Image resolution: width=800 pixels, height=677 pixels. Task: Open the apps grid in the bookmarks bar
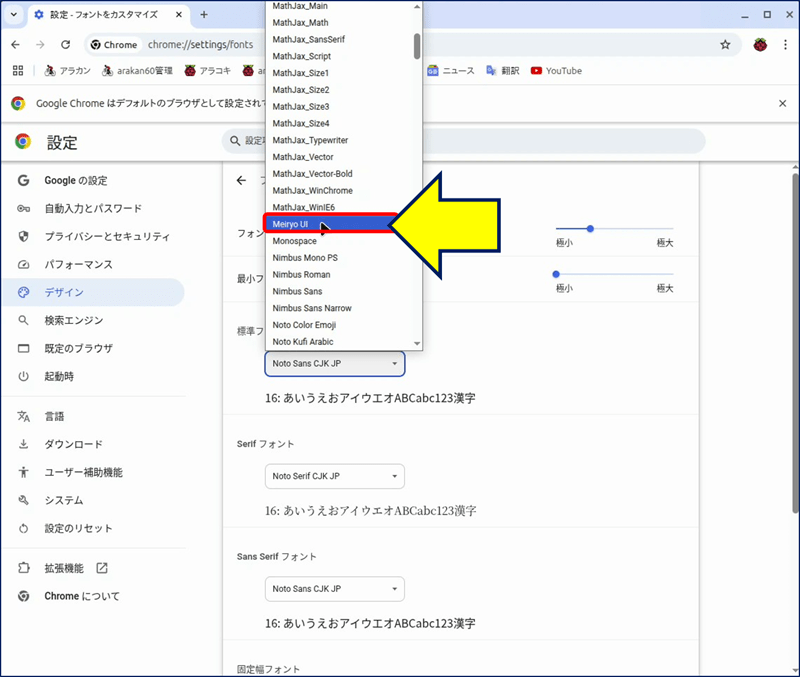click(18, 71)
